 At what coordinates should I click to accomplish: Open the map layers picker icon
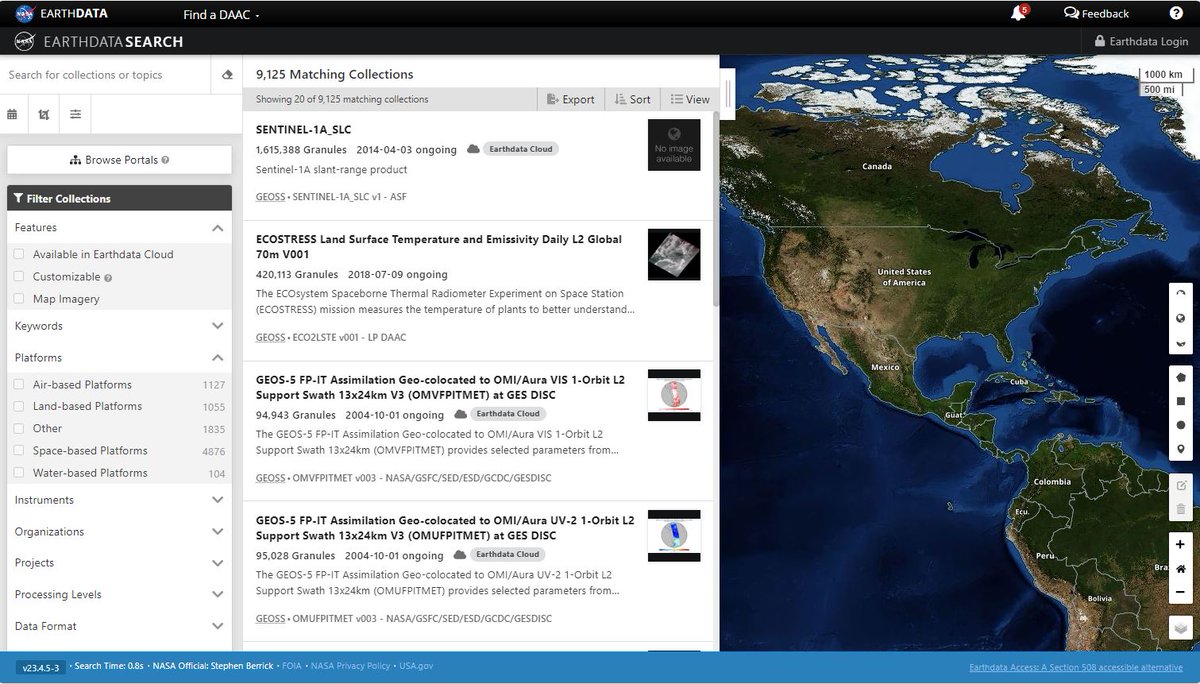1180,628
